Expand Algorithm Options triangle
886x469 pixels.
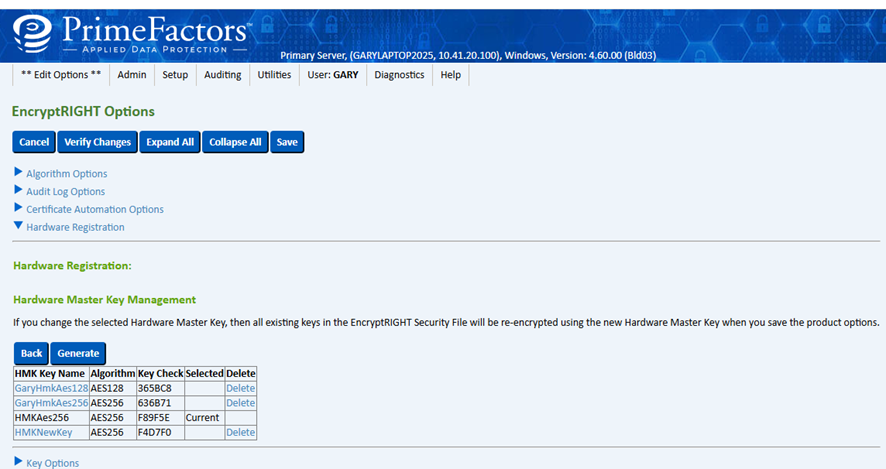(x=18, y=172)
